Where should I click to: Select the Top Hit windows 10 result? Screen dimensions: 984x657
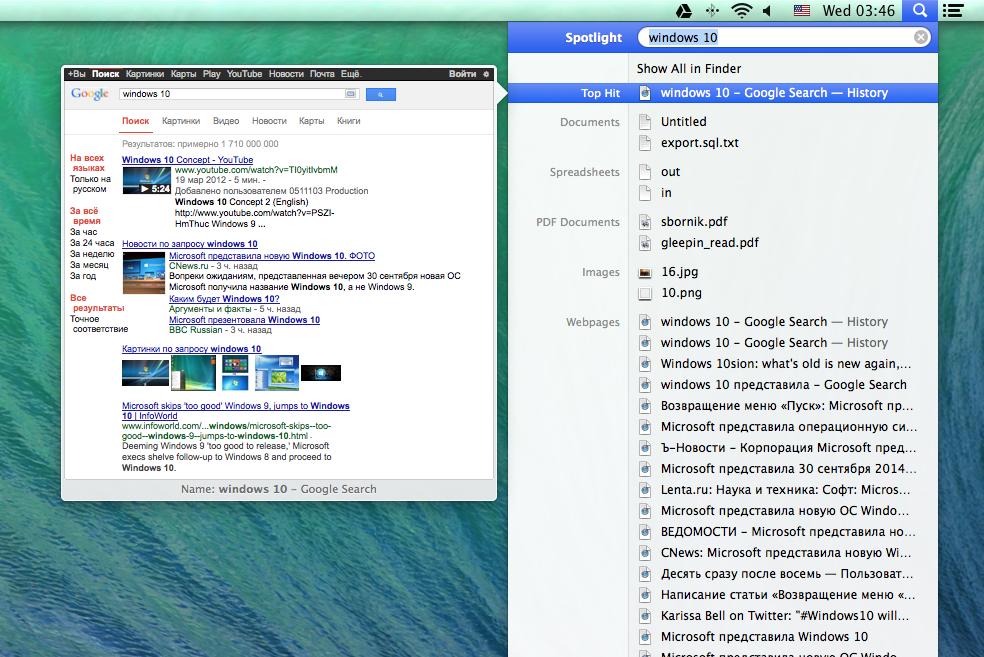(773, 93)
